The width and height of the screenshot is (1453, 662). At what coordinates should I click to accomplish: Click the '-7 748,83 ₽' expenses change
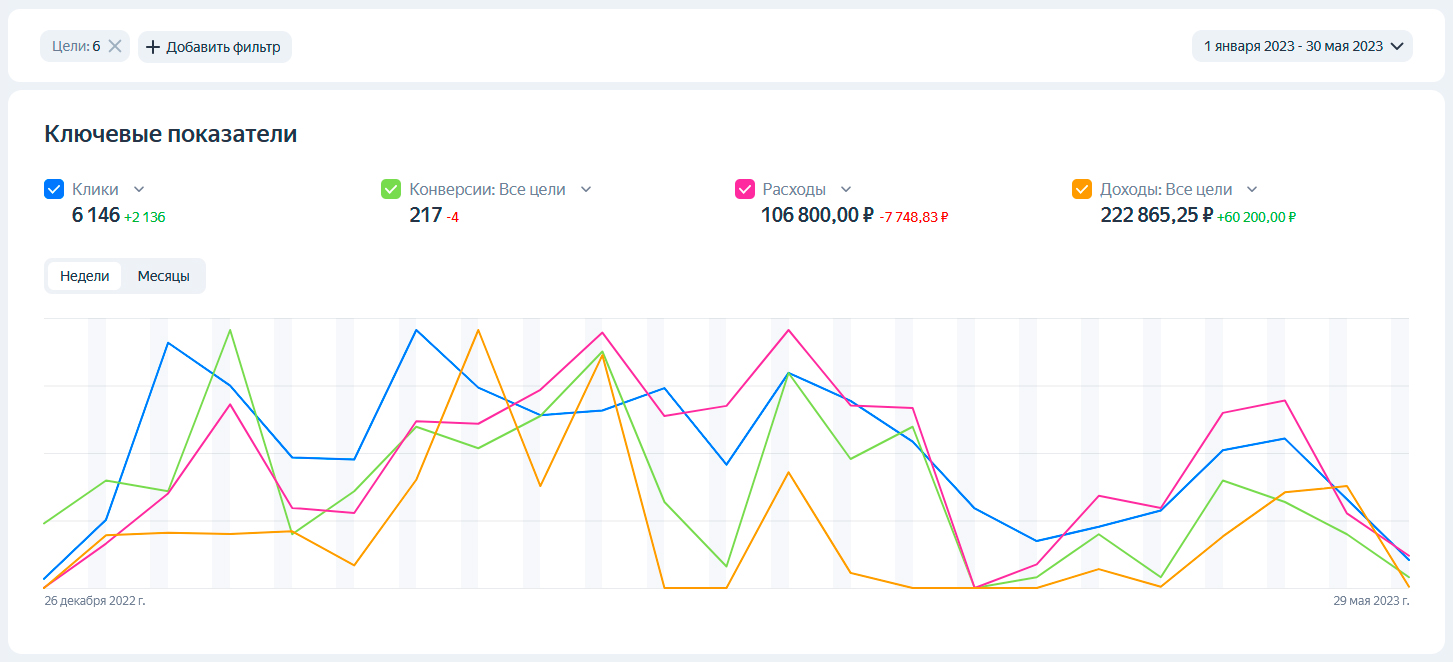click(x=914, y=216)
